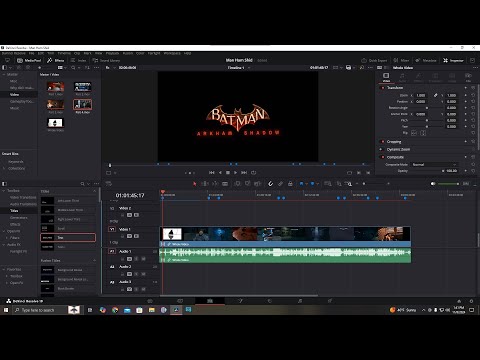Collapse the Audio FX tree node
The height and width of the screenshot is (360, 480).
tap(4, 245)
